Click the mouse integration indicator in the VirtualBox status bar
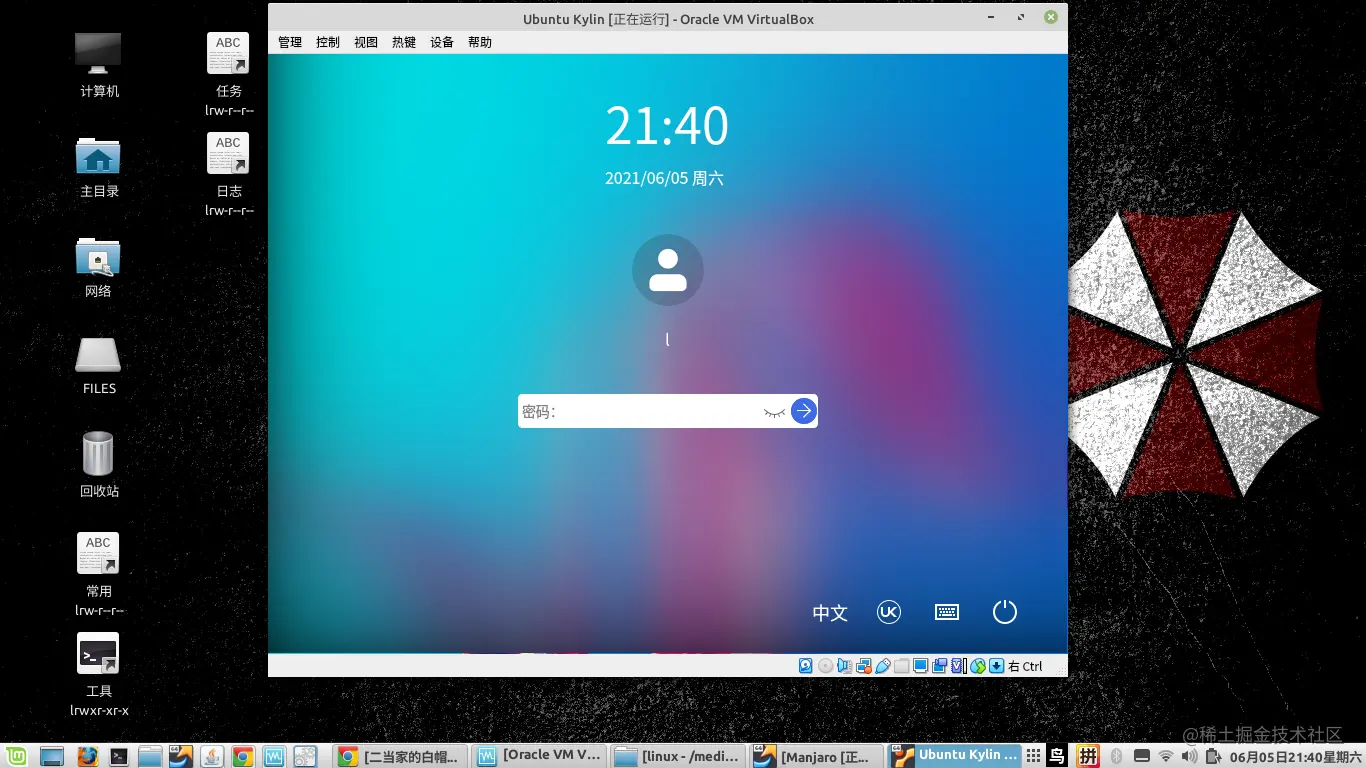 click(x=977, y=666)
